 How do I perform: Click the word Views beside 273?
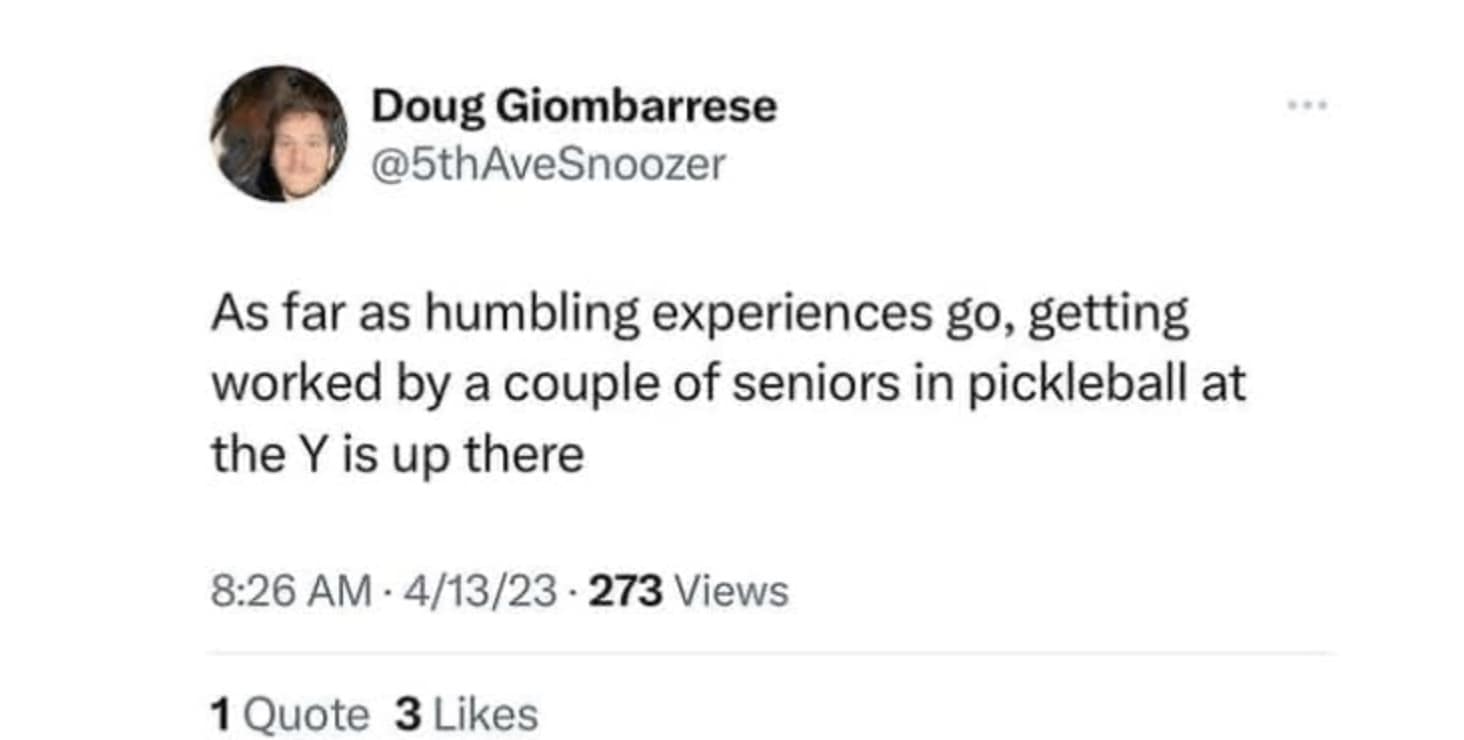pyautogui.click(x=732, y=592)
